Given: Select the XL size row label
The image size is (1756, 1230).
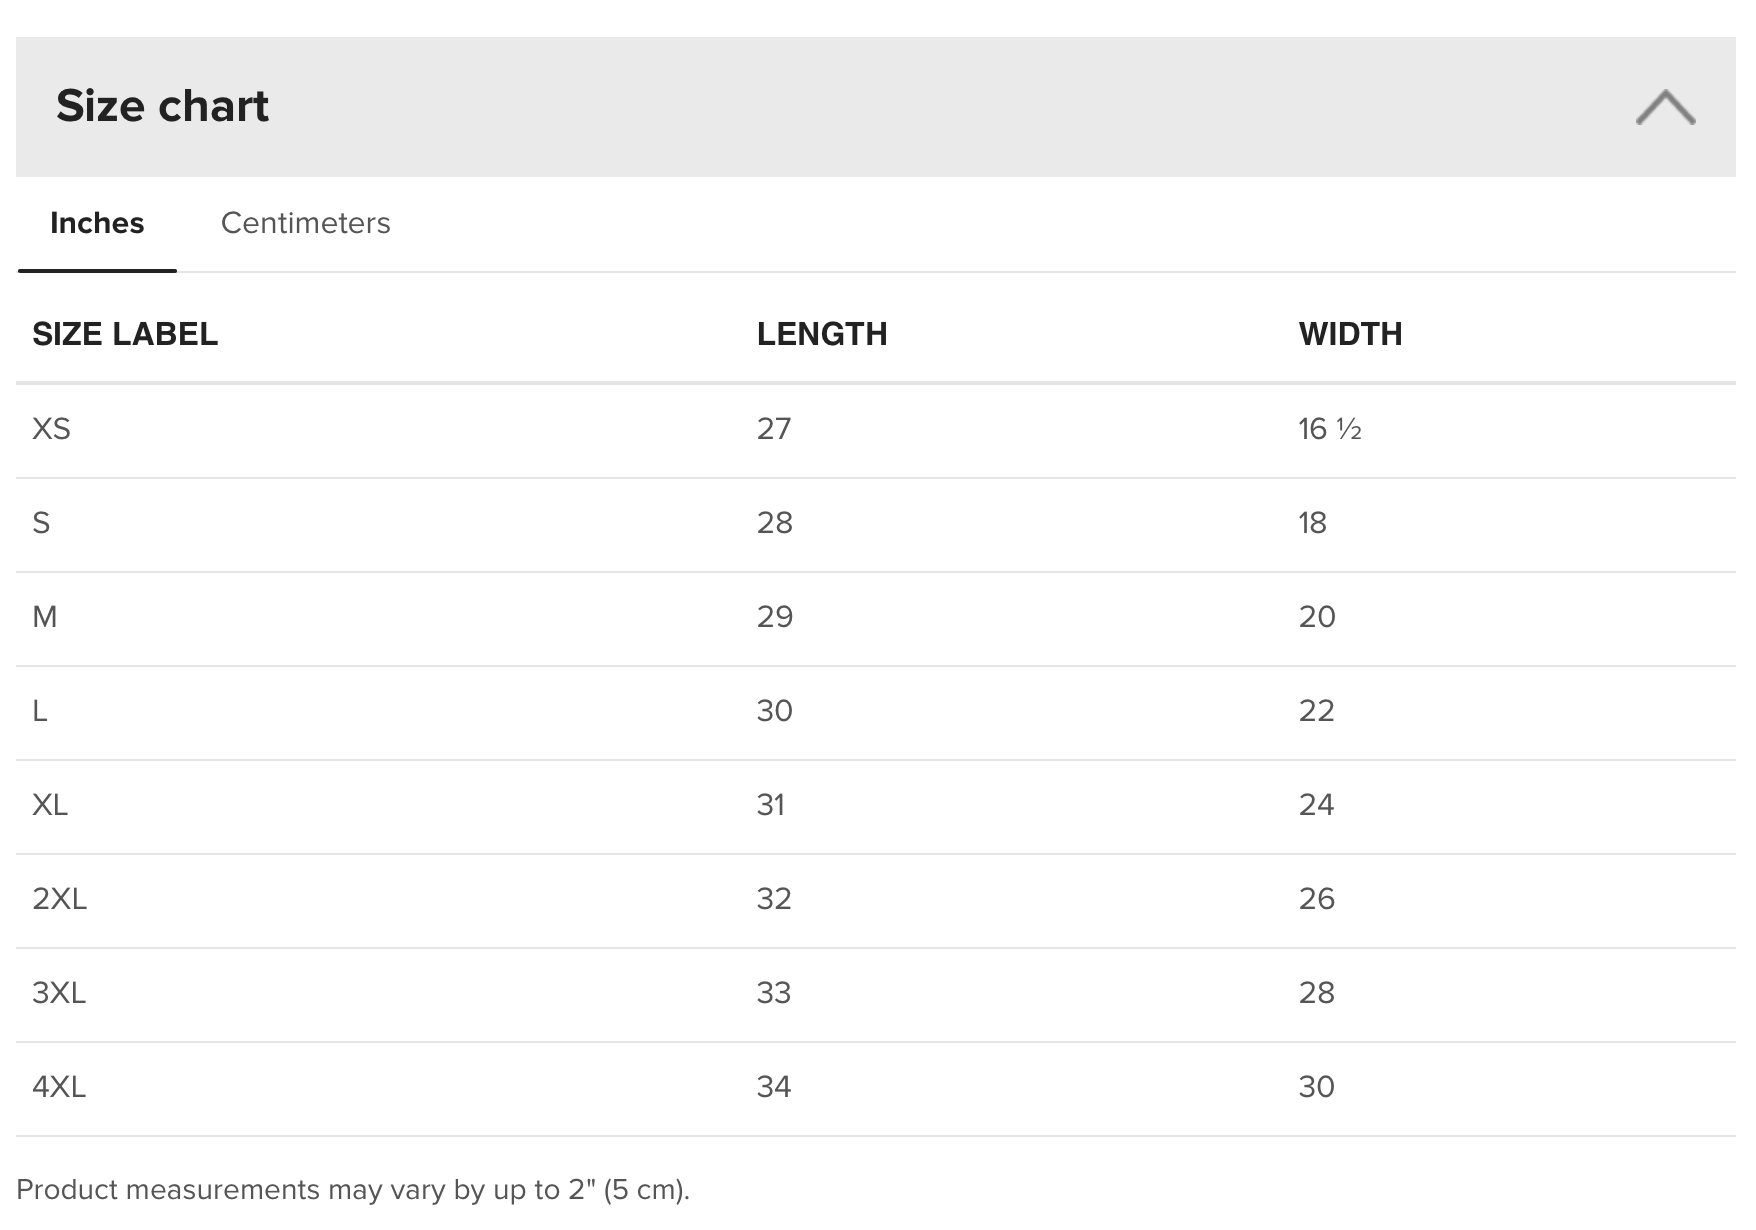Looking at the screenshot, I should 50,805.
